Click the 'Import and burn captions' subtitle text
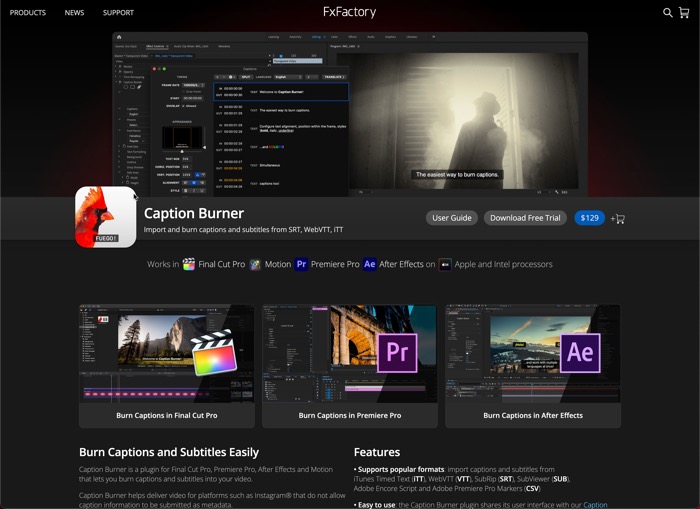This screenshot has height=509, width=700. click(x=243, y=229)
